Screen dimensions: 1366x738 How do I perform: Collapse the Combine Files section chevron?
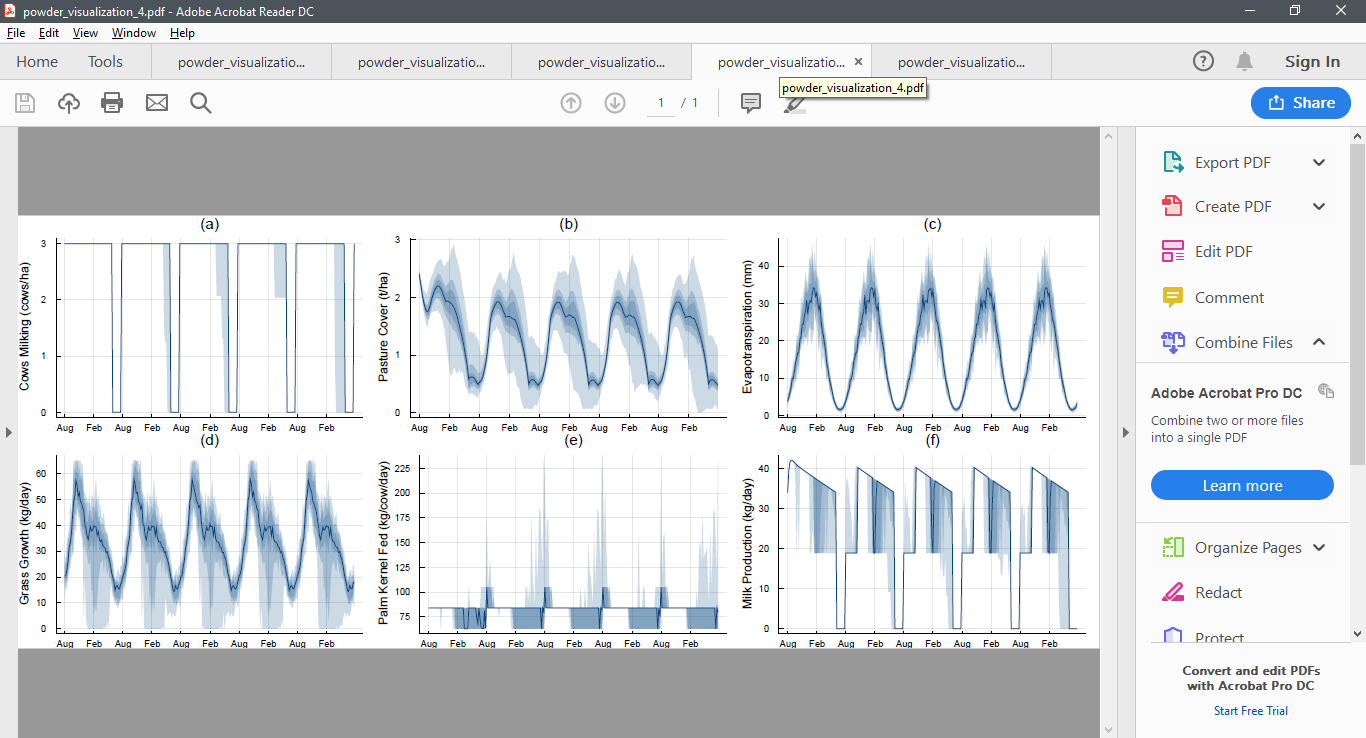[1319, 342]
